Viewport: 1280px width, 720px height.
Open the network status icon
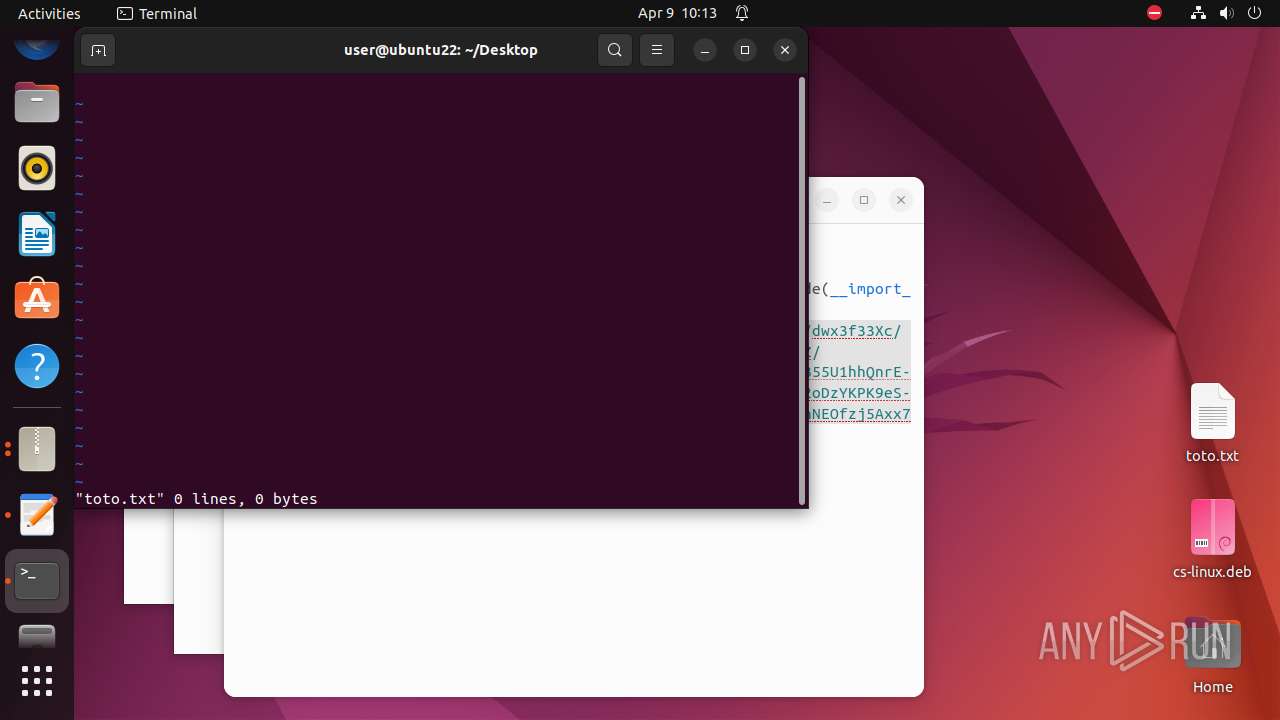(1198, 13)
